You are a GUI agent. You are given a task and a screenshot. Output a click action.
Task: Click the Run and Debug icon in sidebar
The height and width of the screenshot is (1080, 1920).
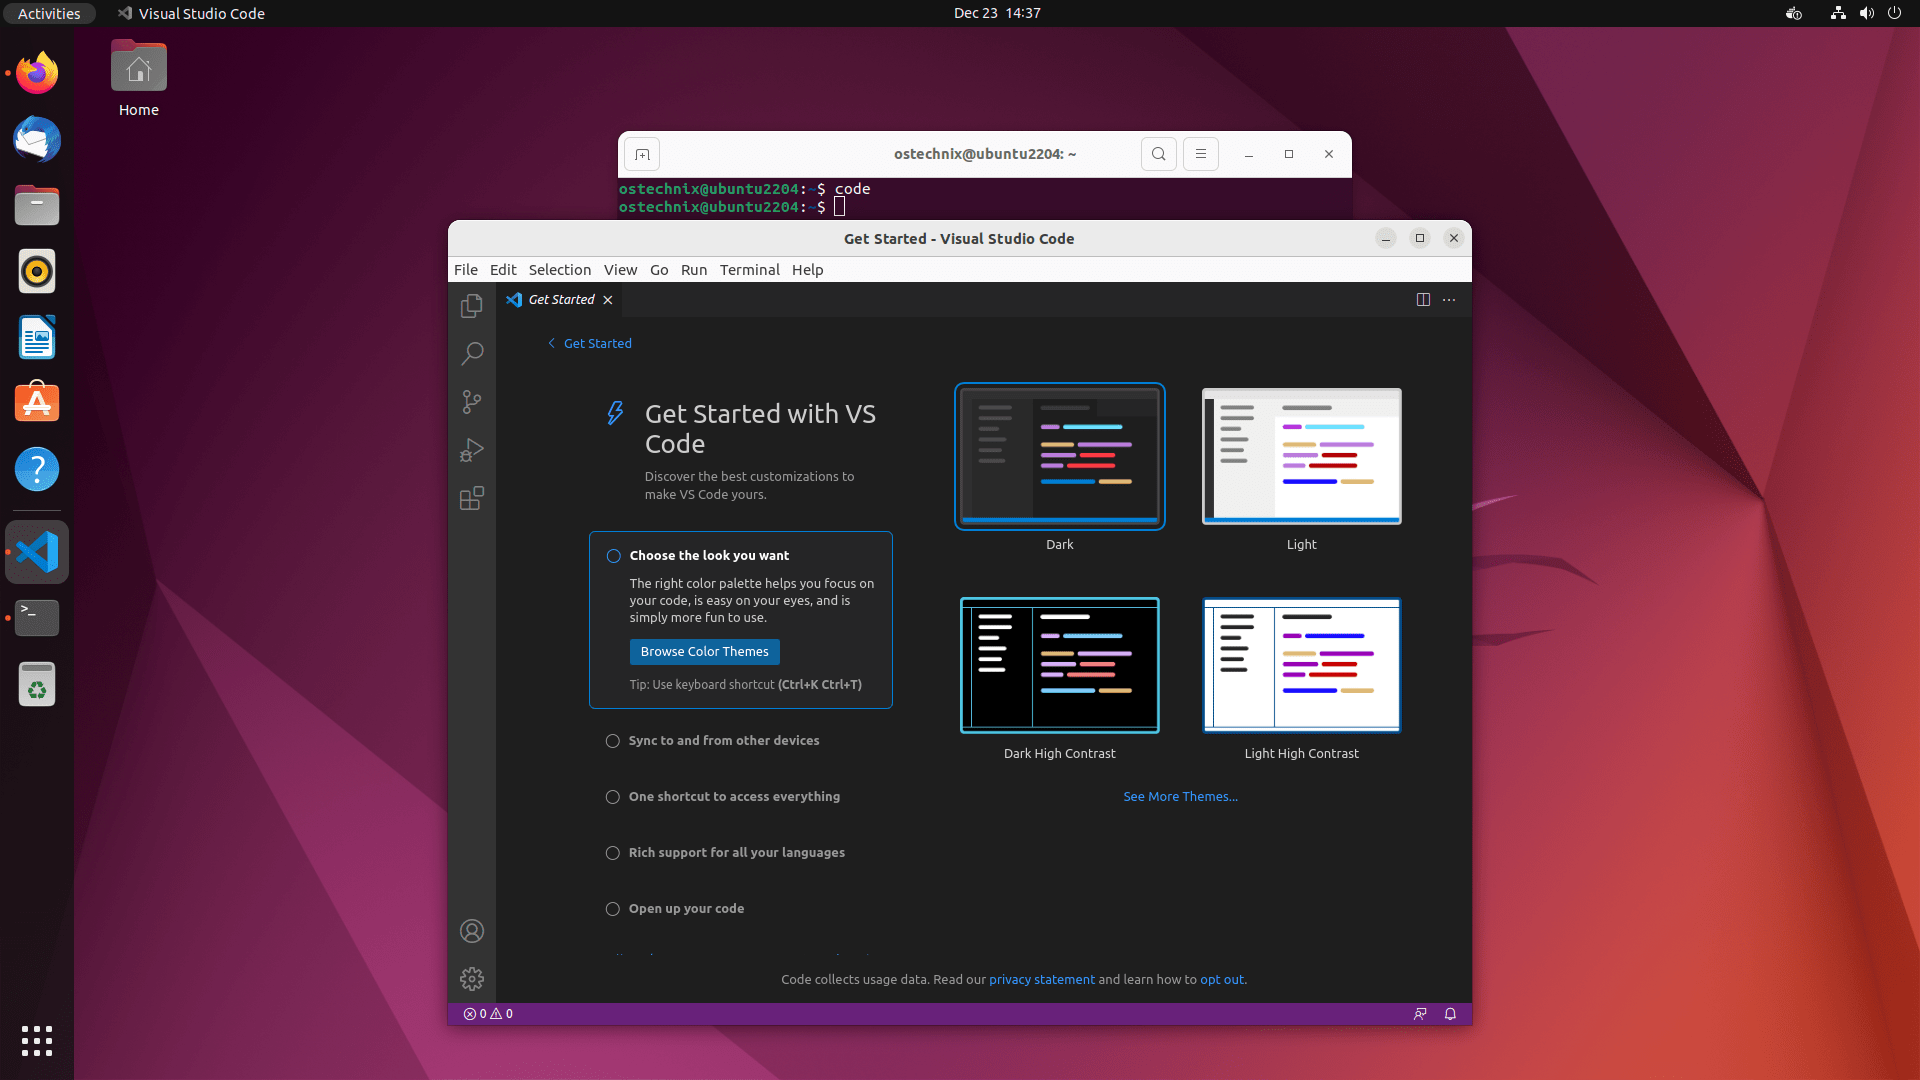(471, 448)
